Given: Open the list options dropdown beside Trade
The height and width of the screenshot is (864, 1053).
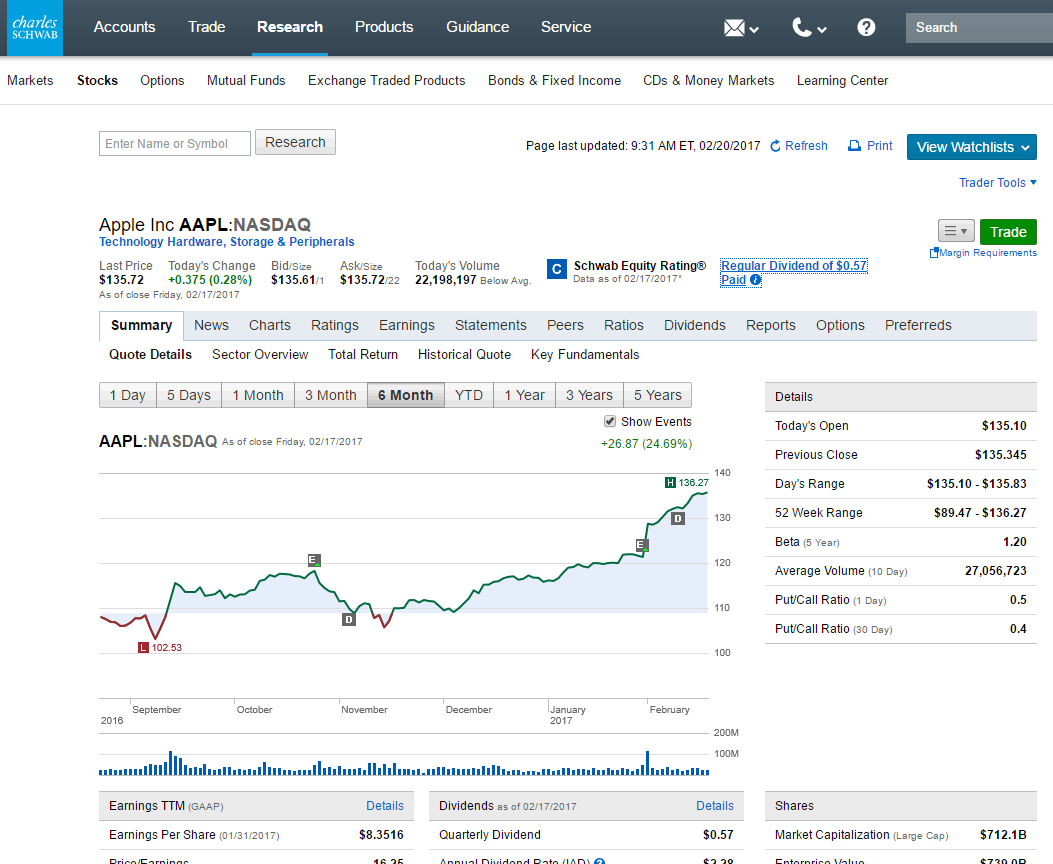Looking at the screenshot, I should click(956, 232).
